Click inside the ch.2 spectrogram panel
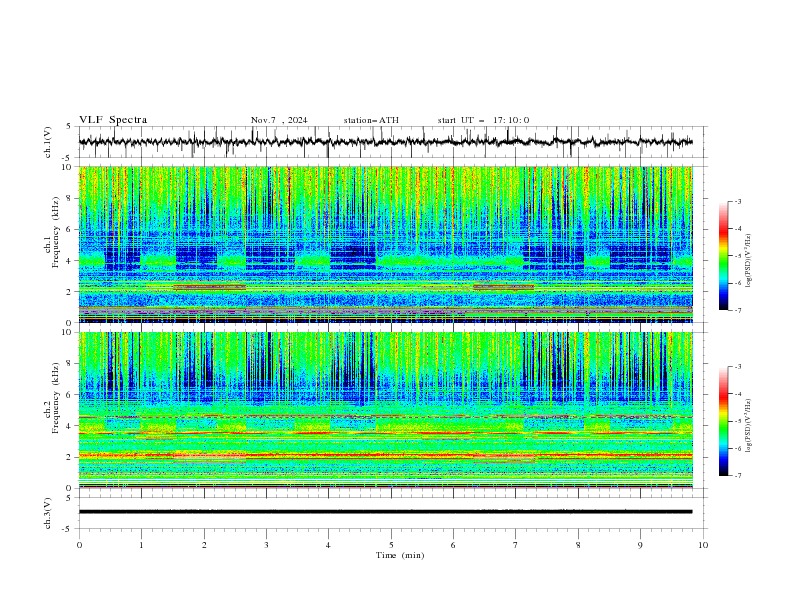This screenshot has width=792, height=612. (385, 410)
